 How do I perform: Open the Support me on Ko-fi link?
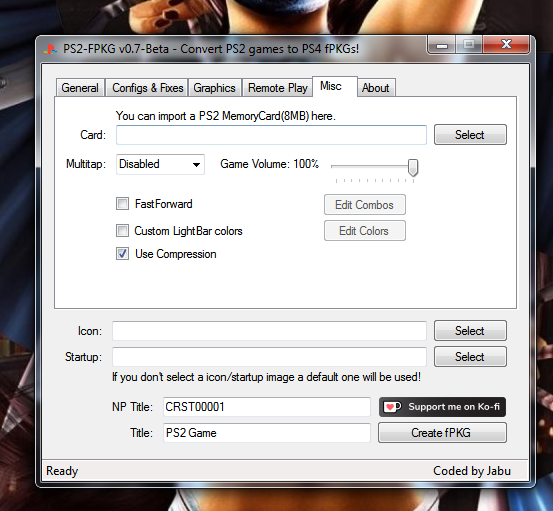(442, 407)
